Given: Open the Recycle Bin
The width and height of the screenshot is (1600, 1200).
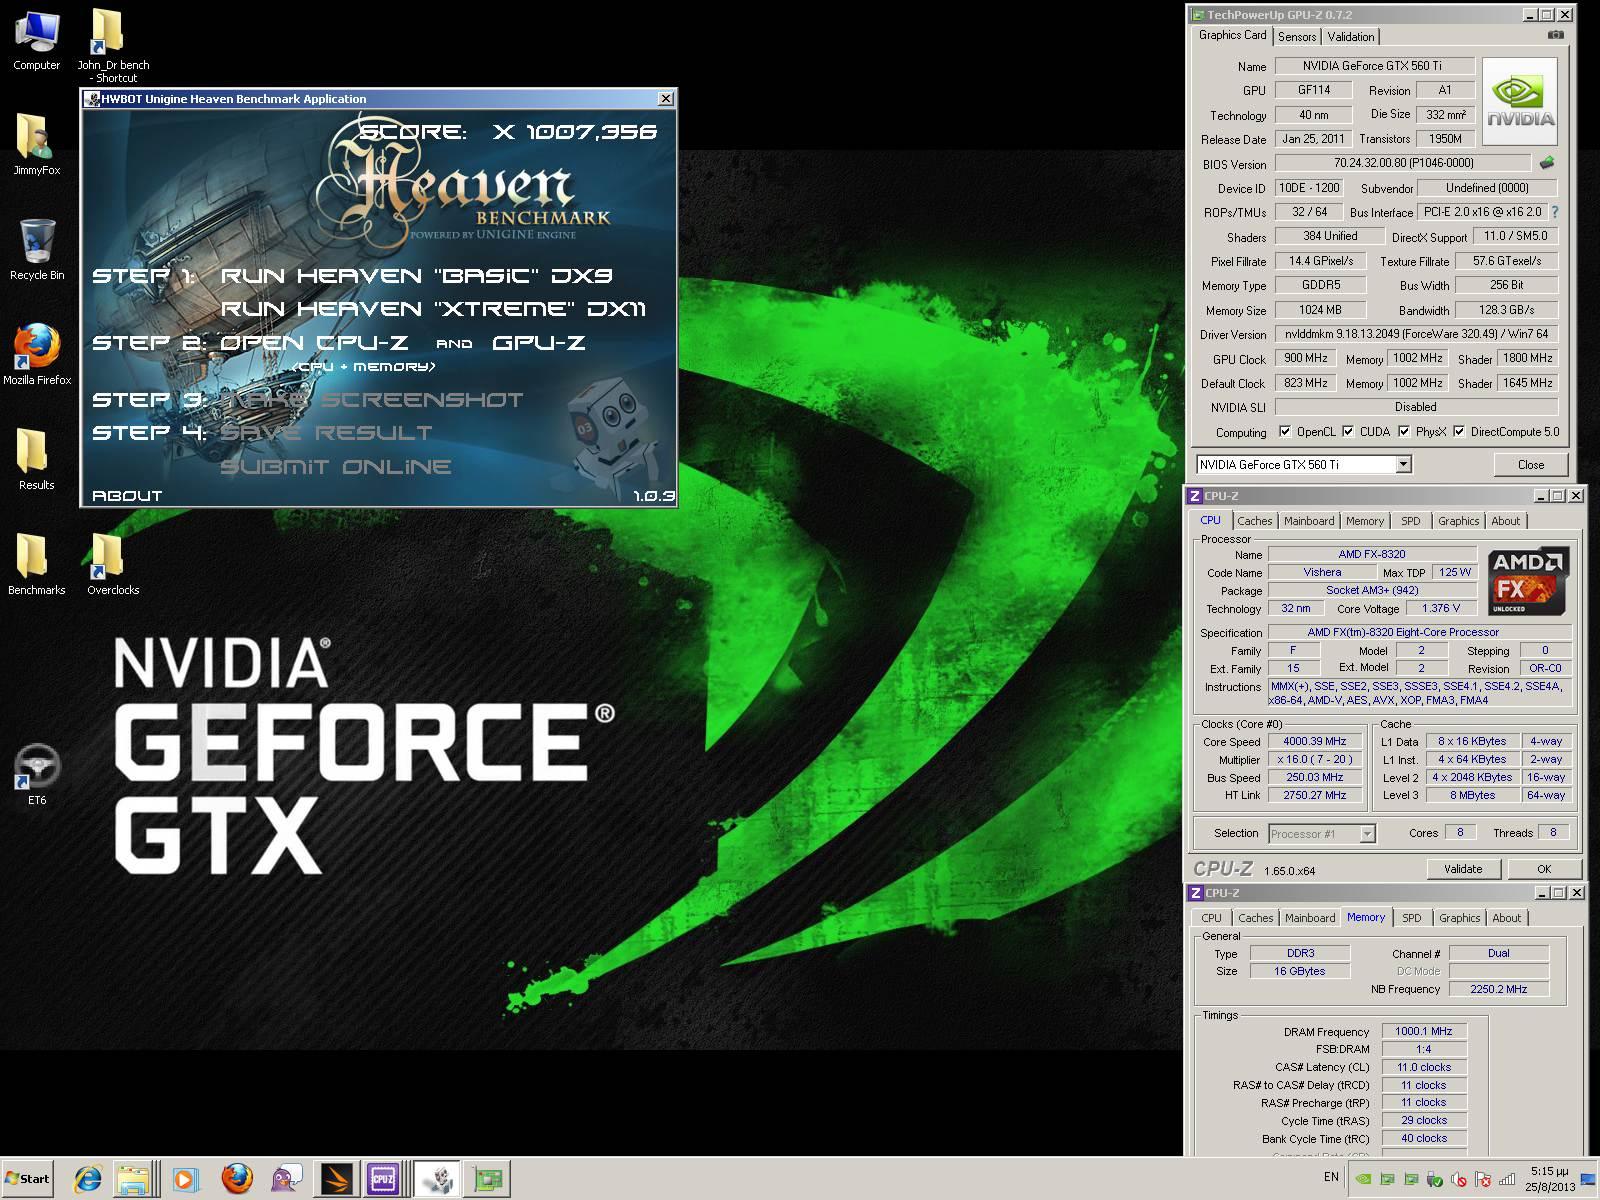Looking at the screenshot, I should coord(37,250).
